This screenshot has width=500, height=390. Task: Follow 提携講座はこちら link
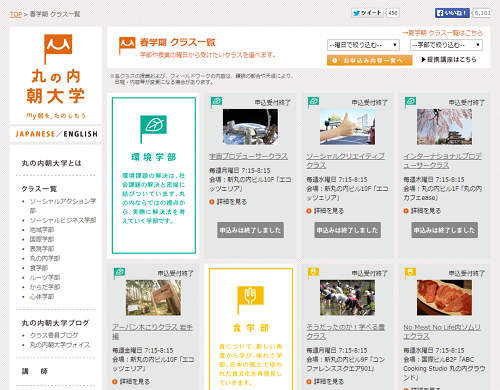(449, 59)
